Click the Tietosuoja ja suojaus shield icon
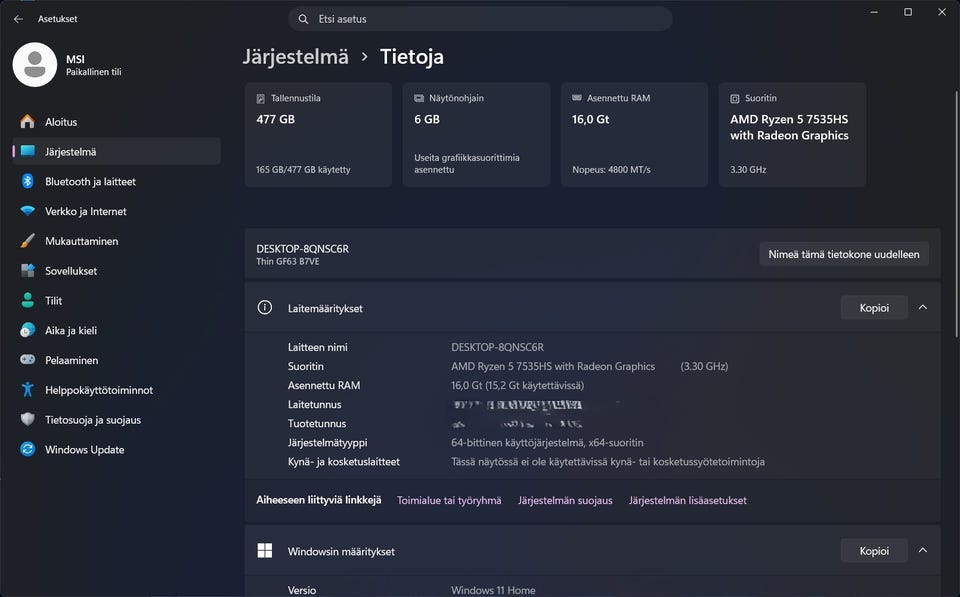The height and width of the screenshot is (597, 960). pos(28,419)
